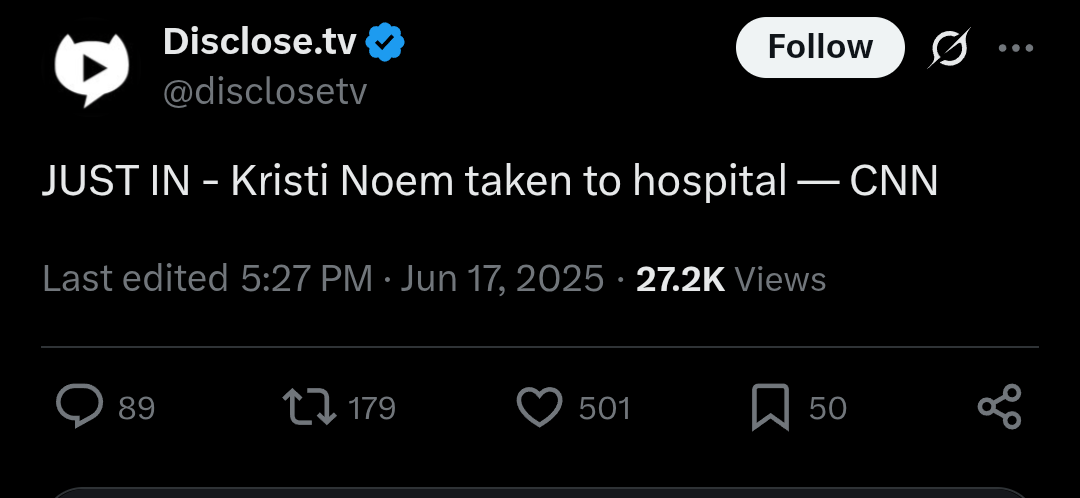Share the post via share icon

coord(999,407)
